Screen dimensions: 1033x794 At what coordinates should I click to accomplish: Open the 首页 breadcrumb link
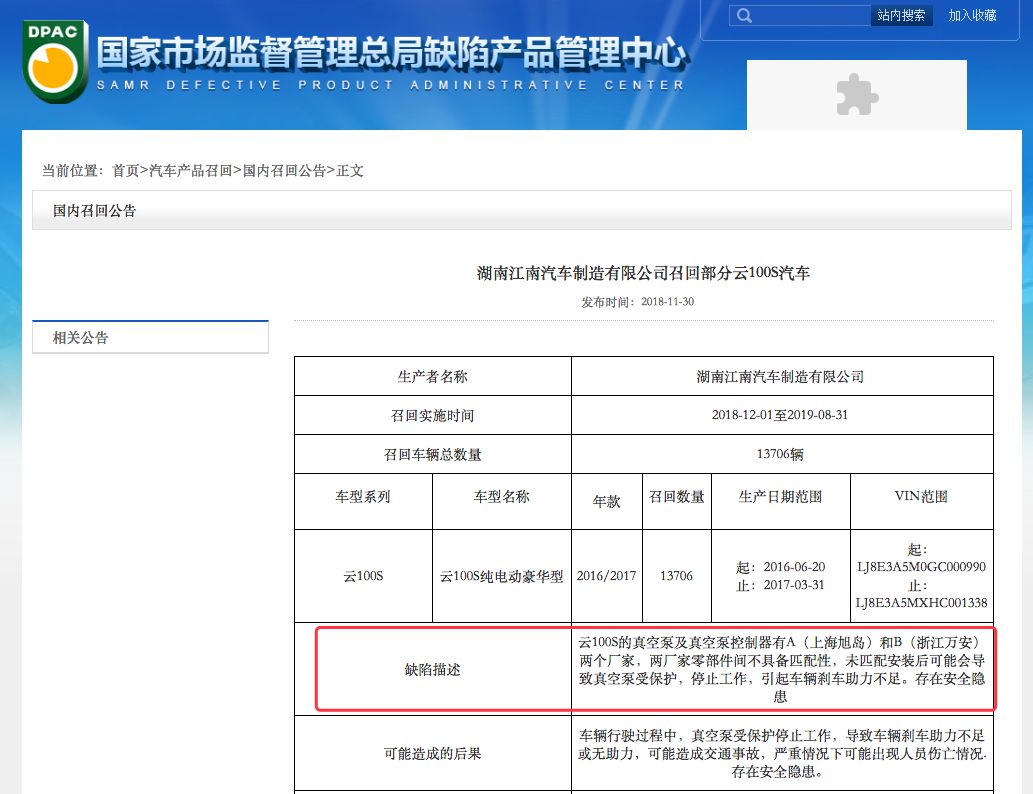pyautogui.click(x=125, y=171)
